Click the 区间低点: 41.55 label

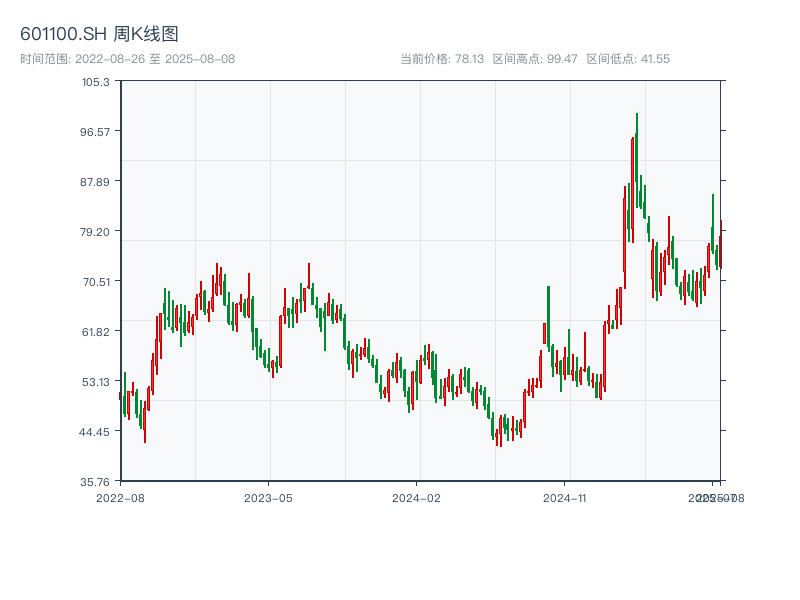click(x=628, y=59)
